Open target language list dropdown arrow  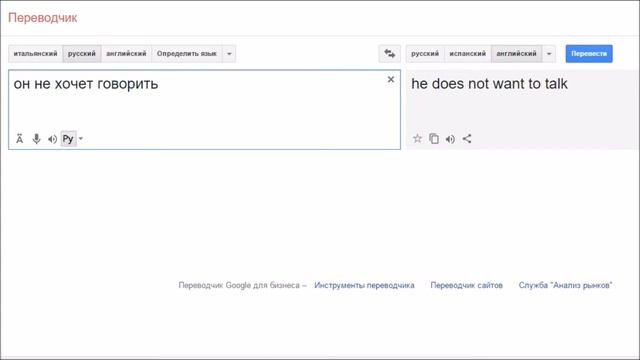(549, 53)
